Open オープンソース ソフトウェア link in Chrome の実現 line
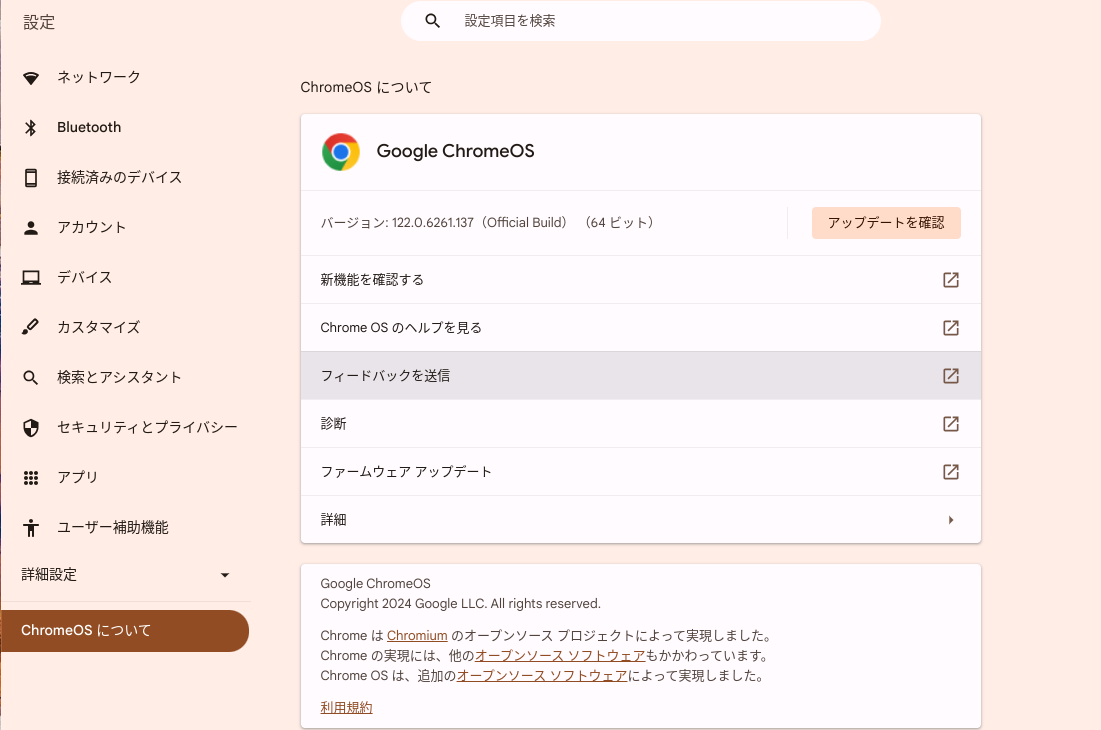 pos(560,656)
